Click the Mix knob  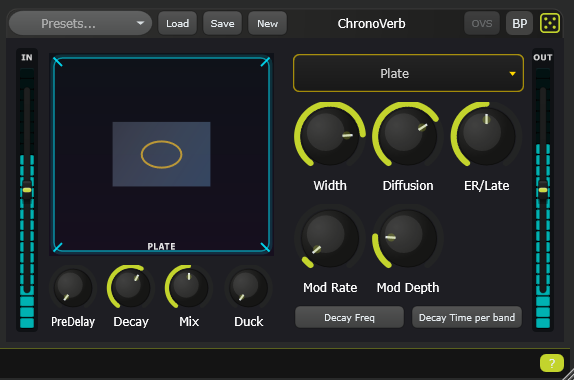(189, 287)
